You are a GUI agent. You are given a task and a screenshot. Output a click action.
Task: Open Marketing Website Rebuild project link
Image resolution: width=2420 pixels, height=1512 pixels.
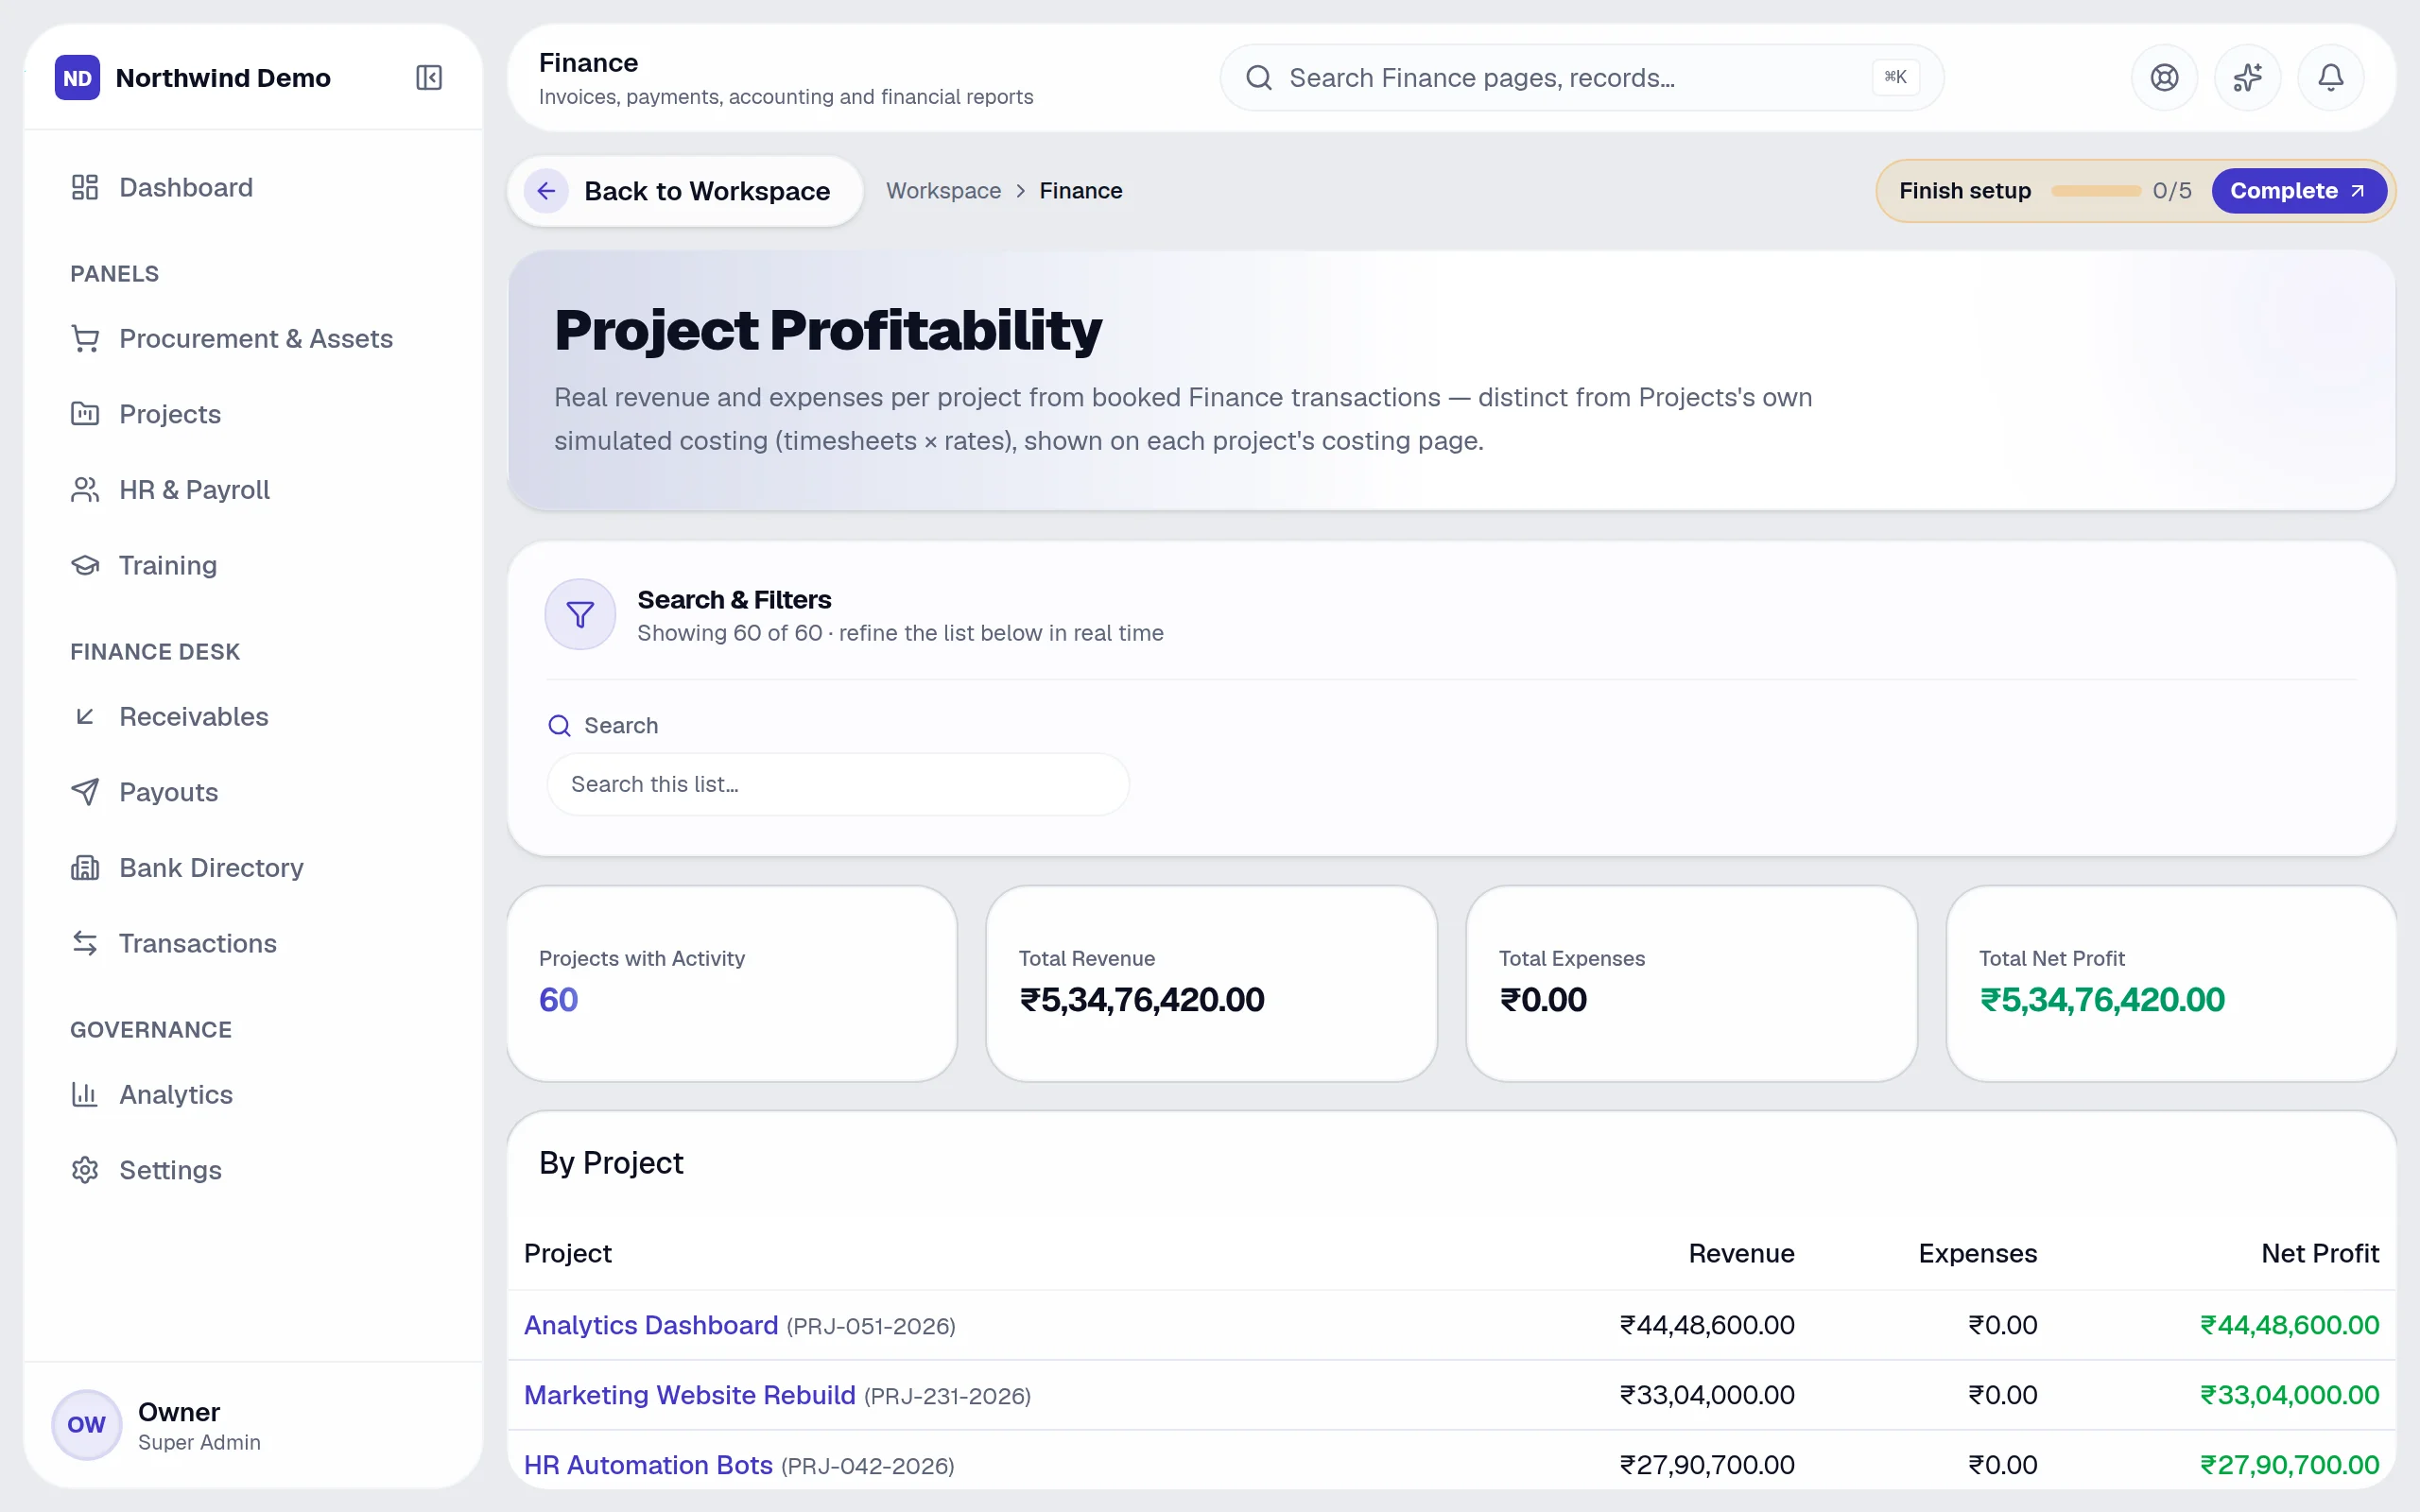coord(690,1395)
